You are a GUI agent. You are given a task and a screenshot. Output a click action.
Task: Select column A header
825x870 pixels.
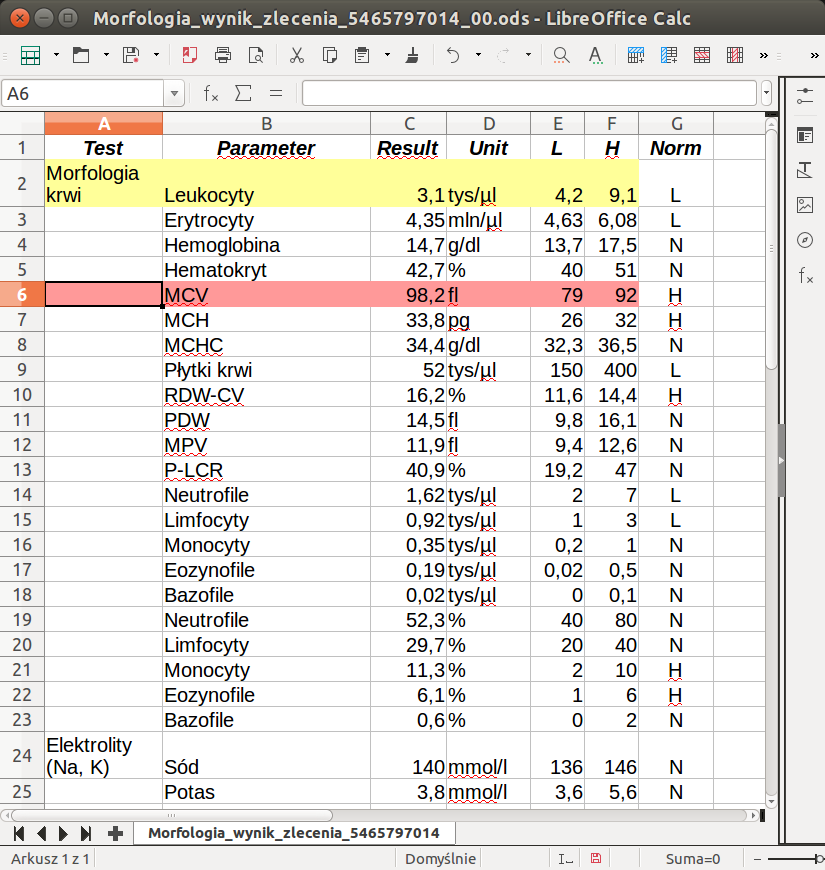click(x=104, y=123)
